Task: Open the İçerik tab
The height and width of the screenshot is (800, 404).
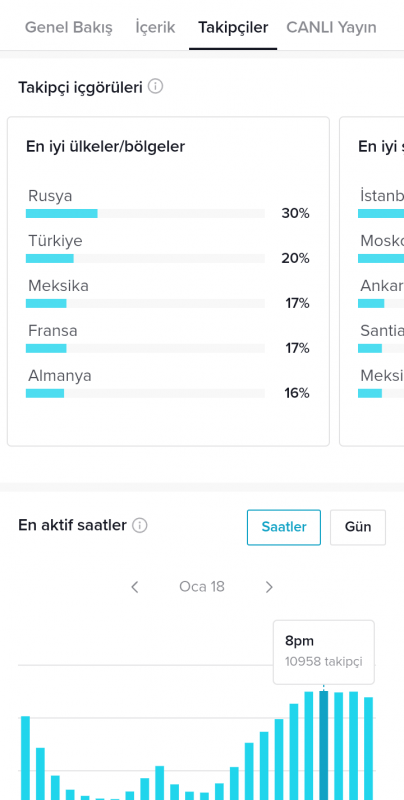Action: [155, 27]
